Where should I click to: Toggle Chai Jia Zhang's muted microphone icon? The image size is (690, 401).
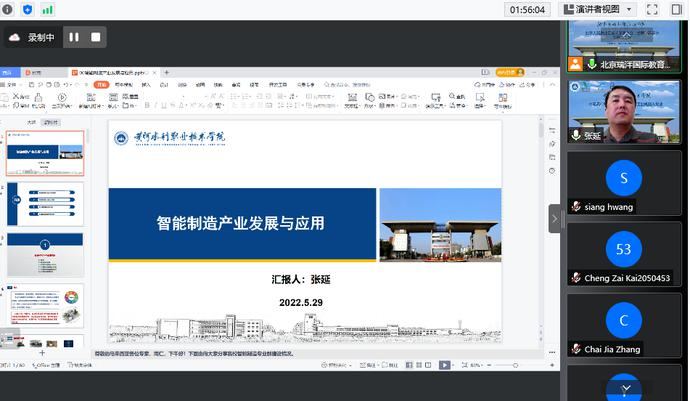576,349
